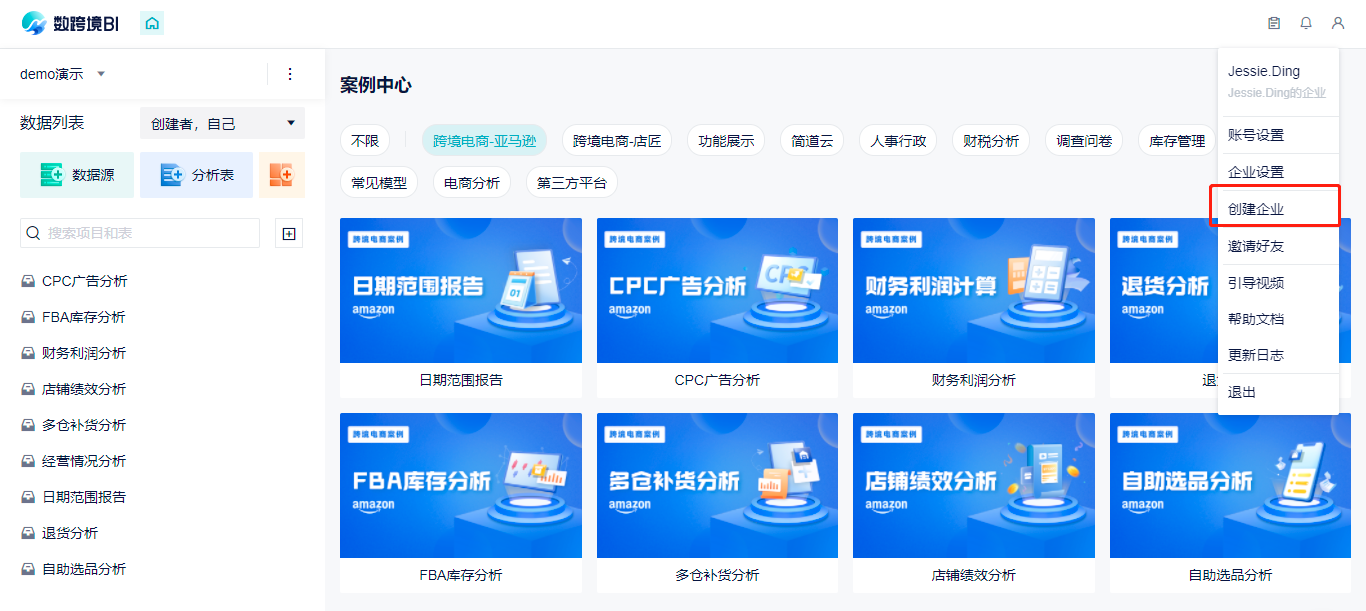Screen dimensions: 1366x611
Task: Click Jessie.Ding user name in menu
Action: click(x=1264, y=72)
